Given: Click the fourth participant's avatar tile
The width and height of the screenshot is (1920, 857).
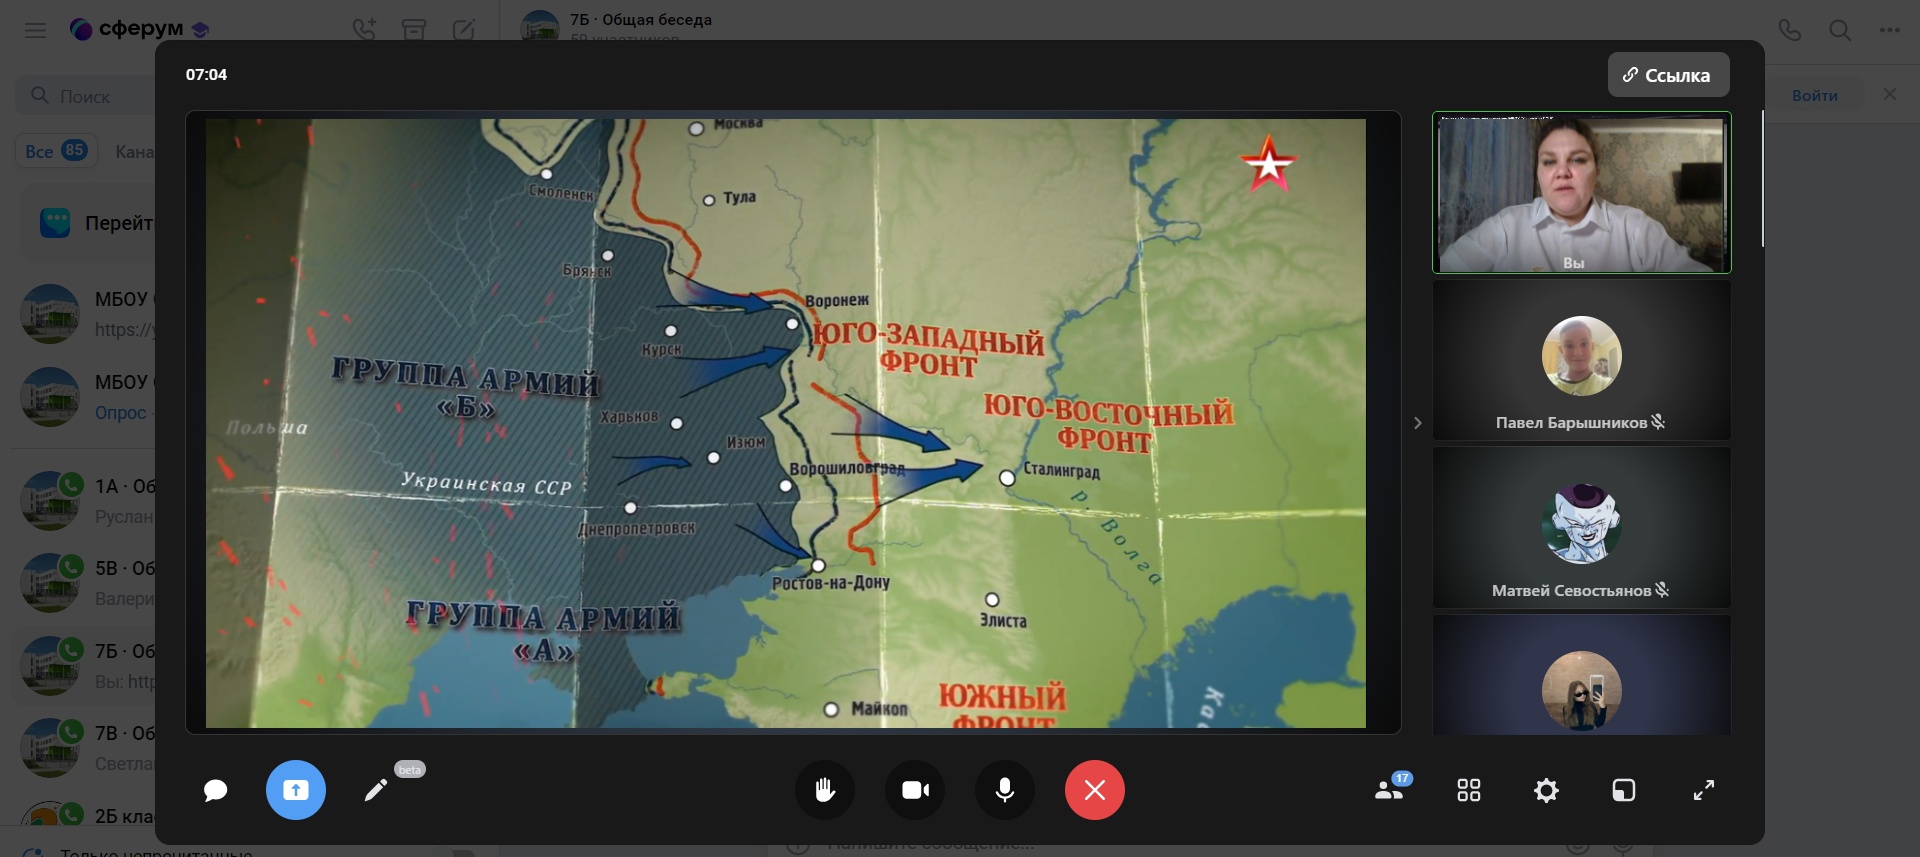Looking at the screenshot, I should click(1582, 676).
